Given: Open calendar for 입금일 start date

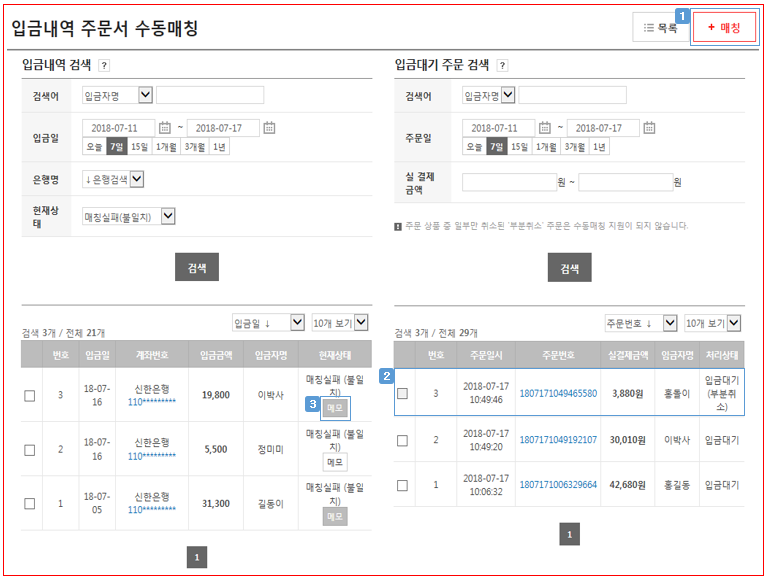Looking at the screenshot, I should pos(165,128).
